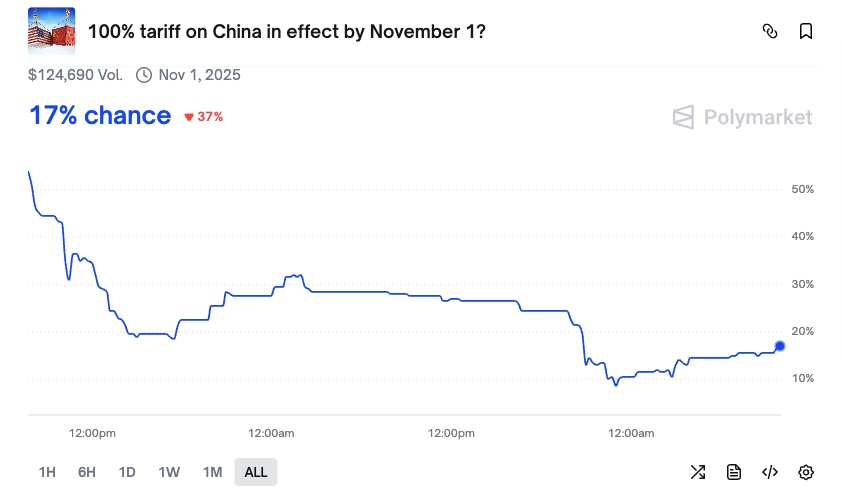Select the 1M time range
The width and height of the screenshot is (842, 495).
pos(212,472)
